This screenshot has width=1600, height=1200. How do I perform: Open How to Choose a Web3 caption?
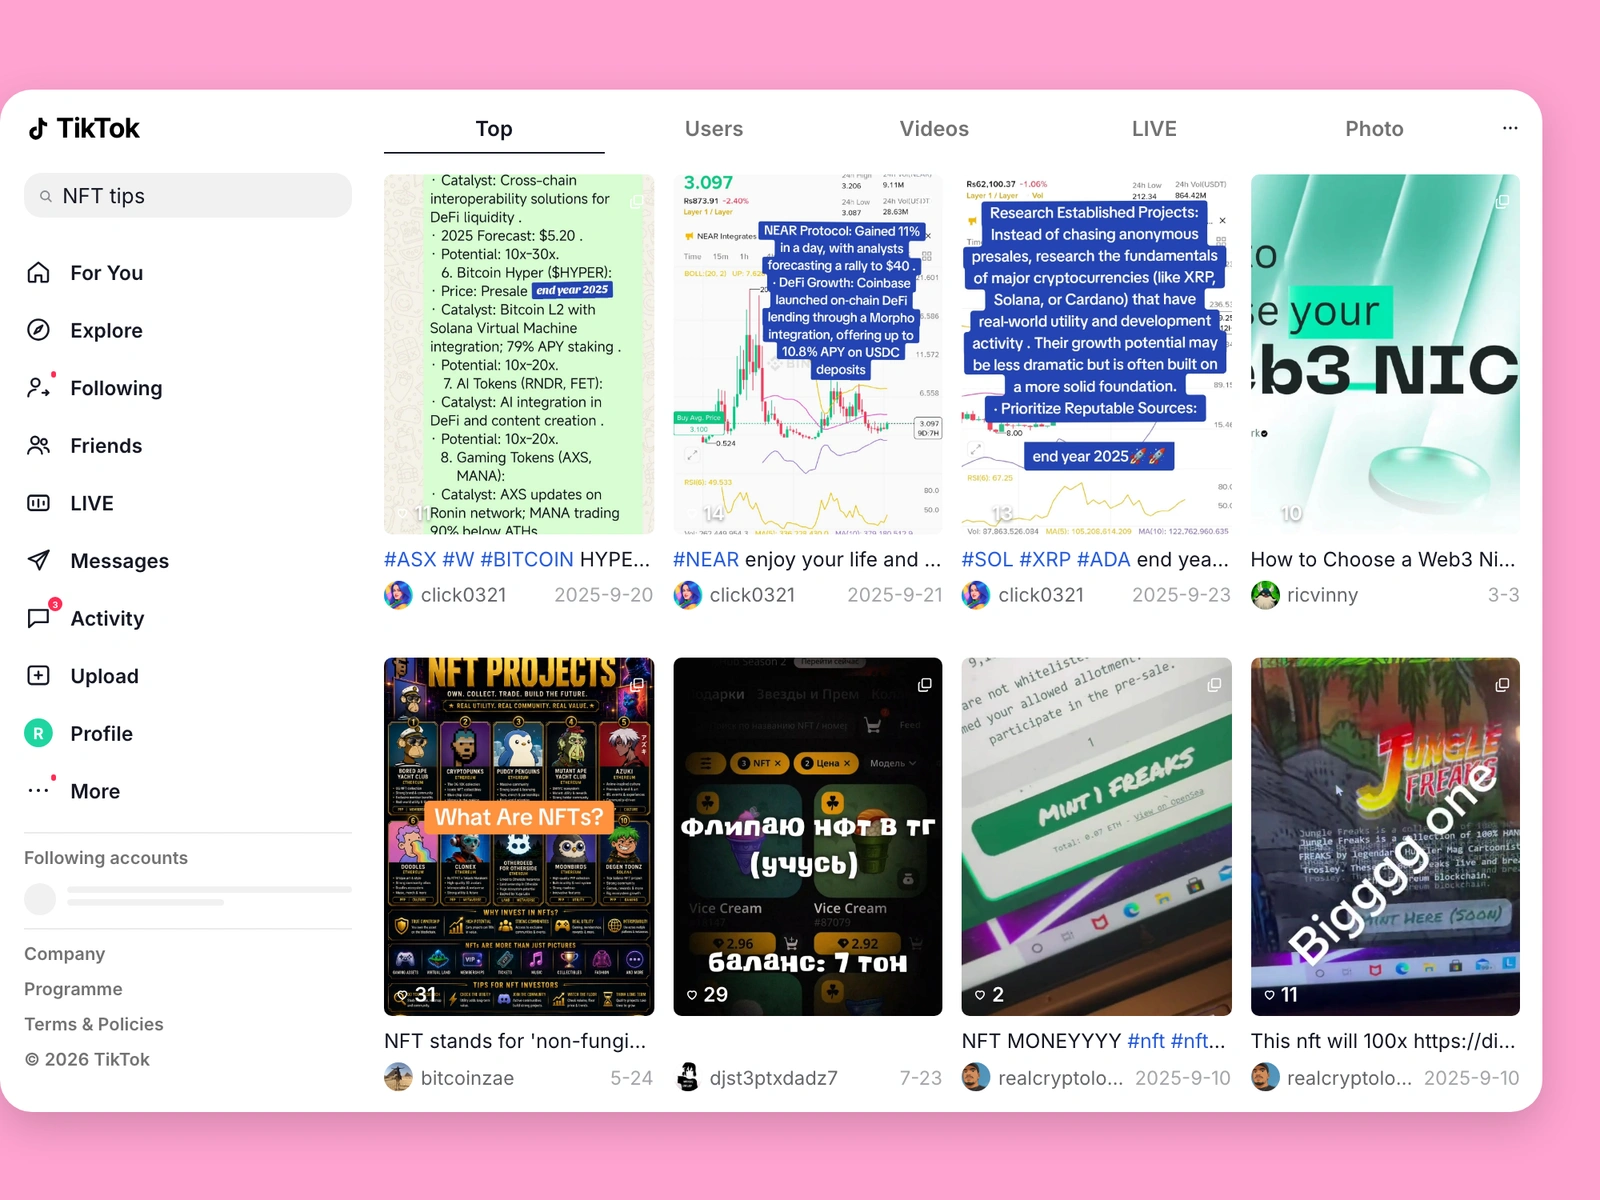click(x=1383, y=559)
